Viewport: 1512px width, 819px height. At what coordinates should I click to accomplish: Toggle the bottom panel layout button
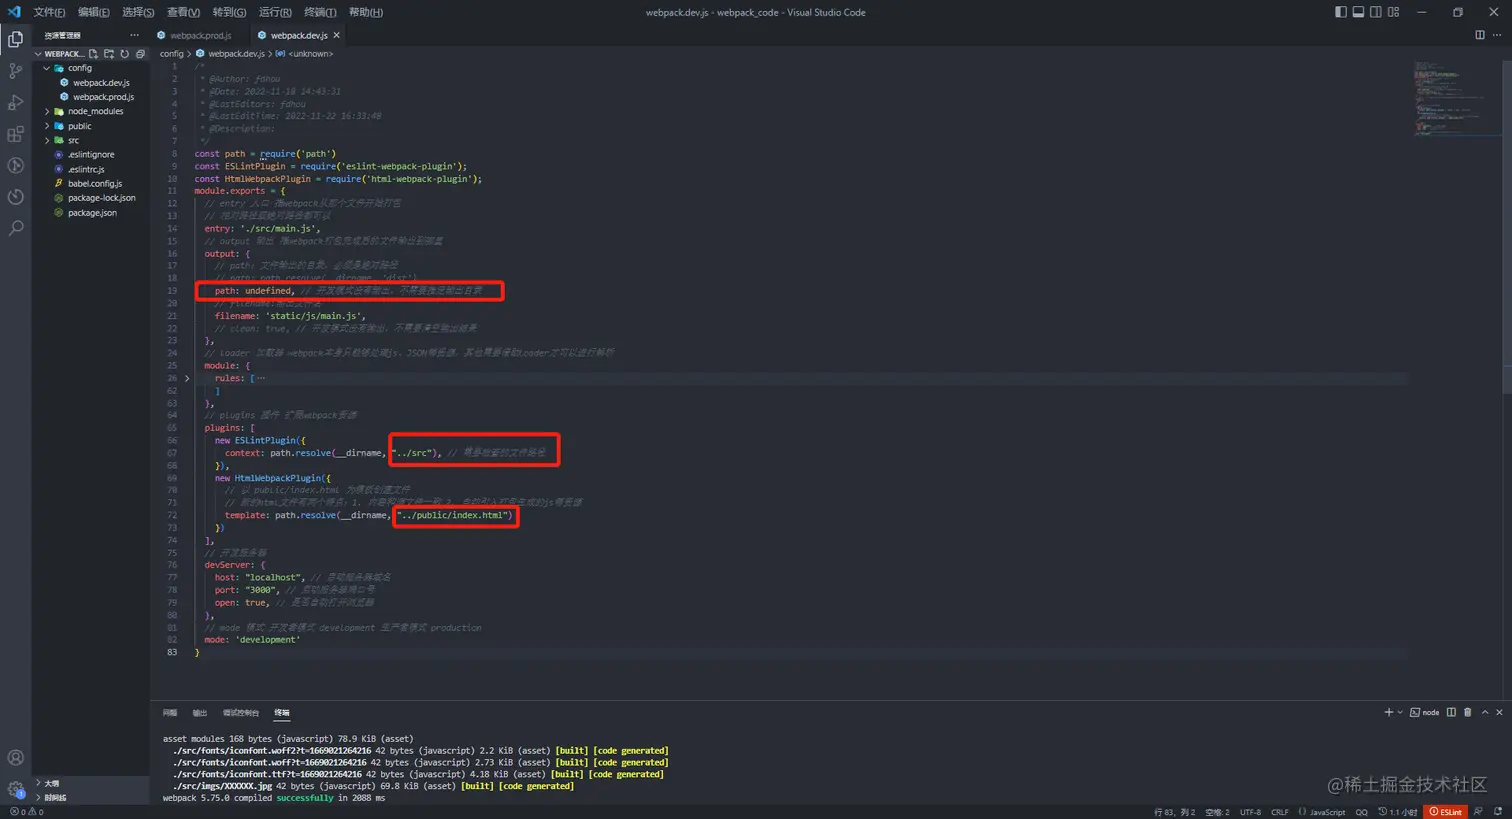click(x=1358, y=12)
